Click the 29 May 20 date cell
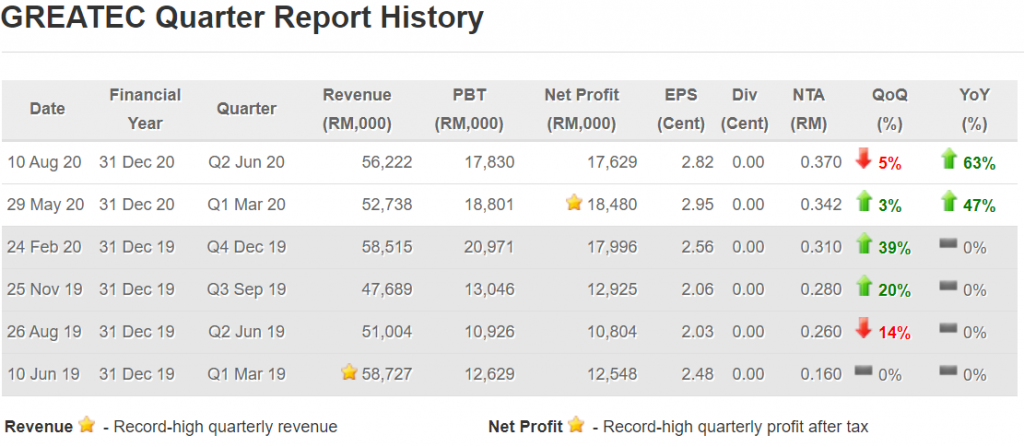This screenshot has height=447, width=1024. [44, 205]
